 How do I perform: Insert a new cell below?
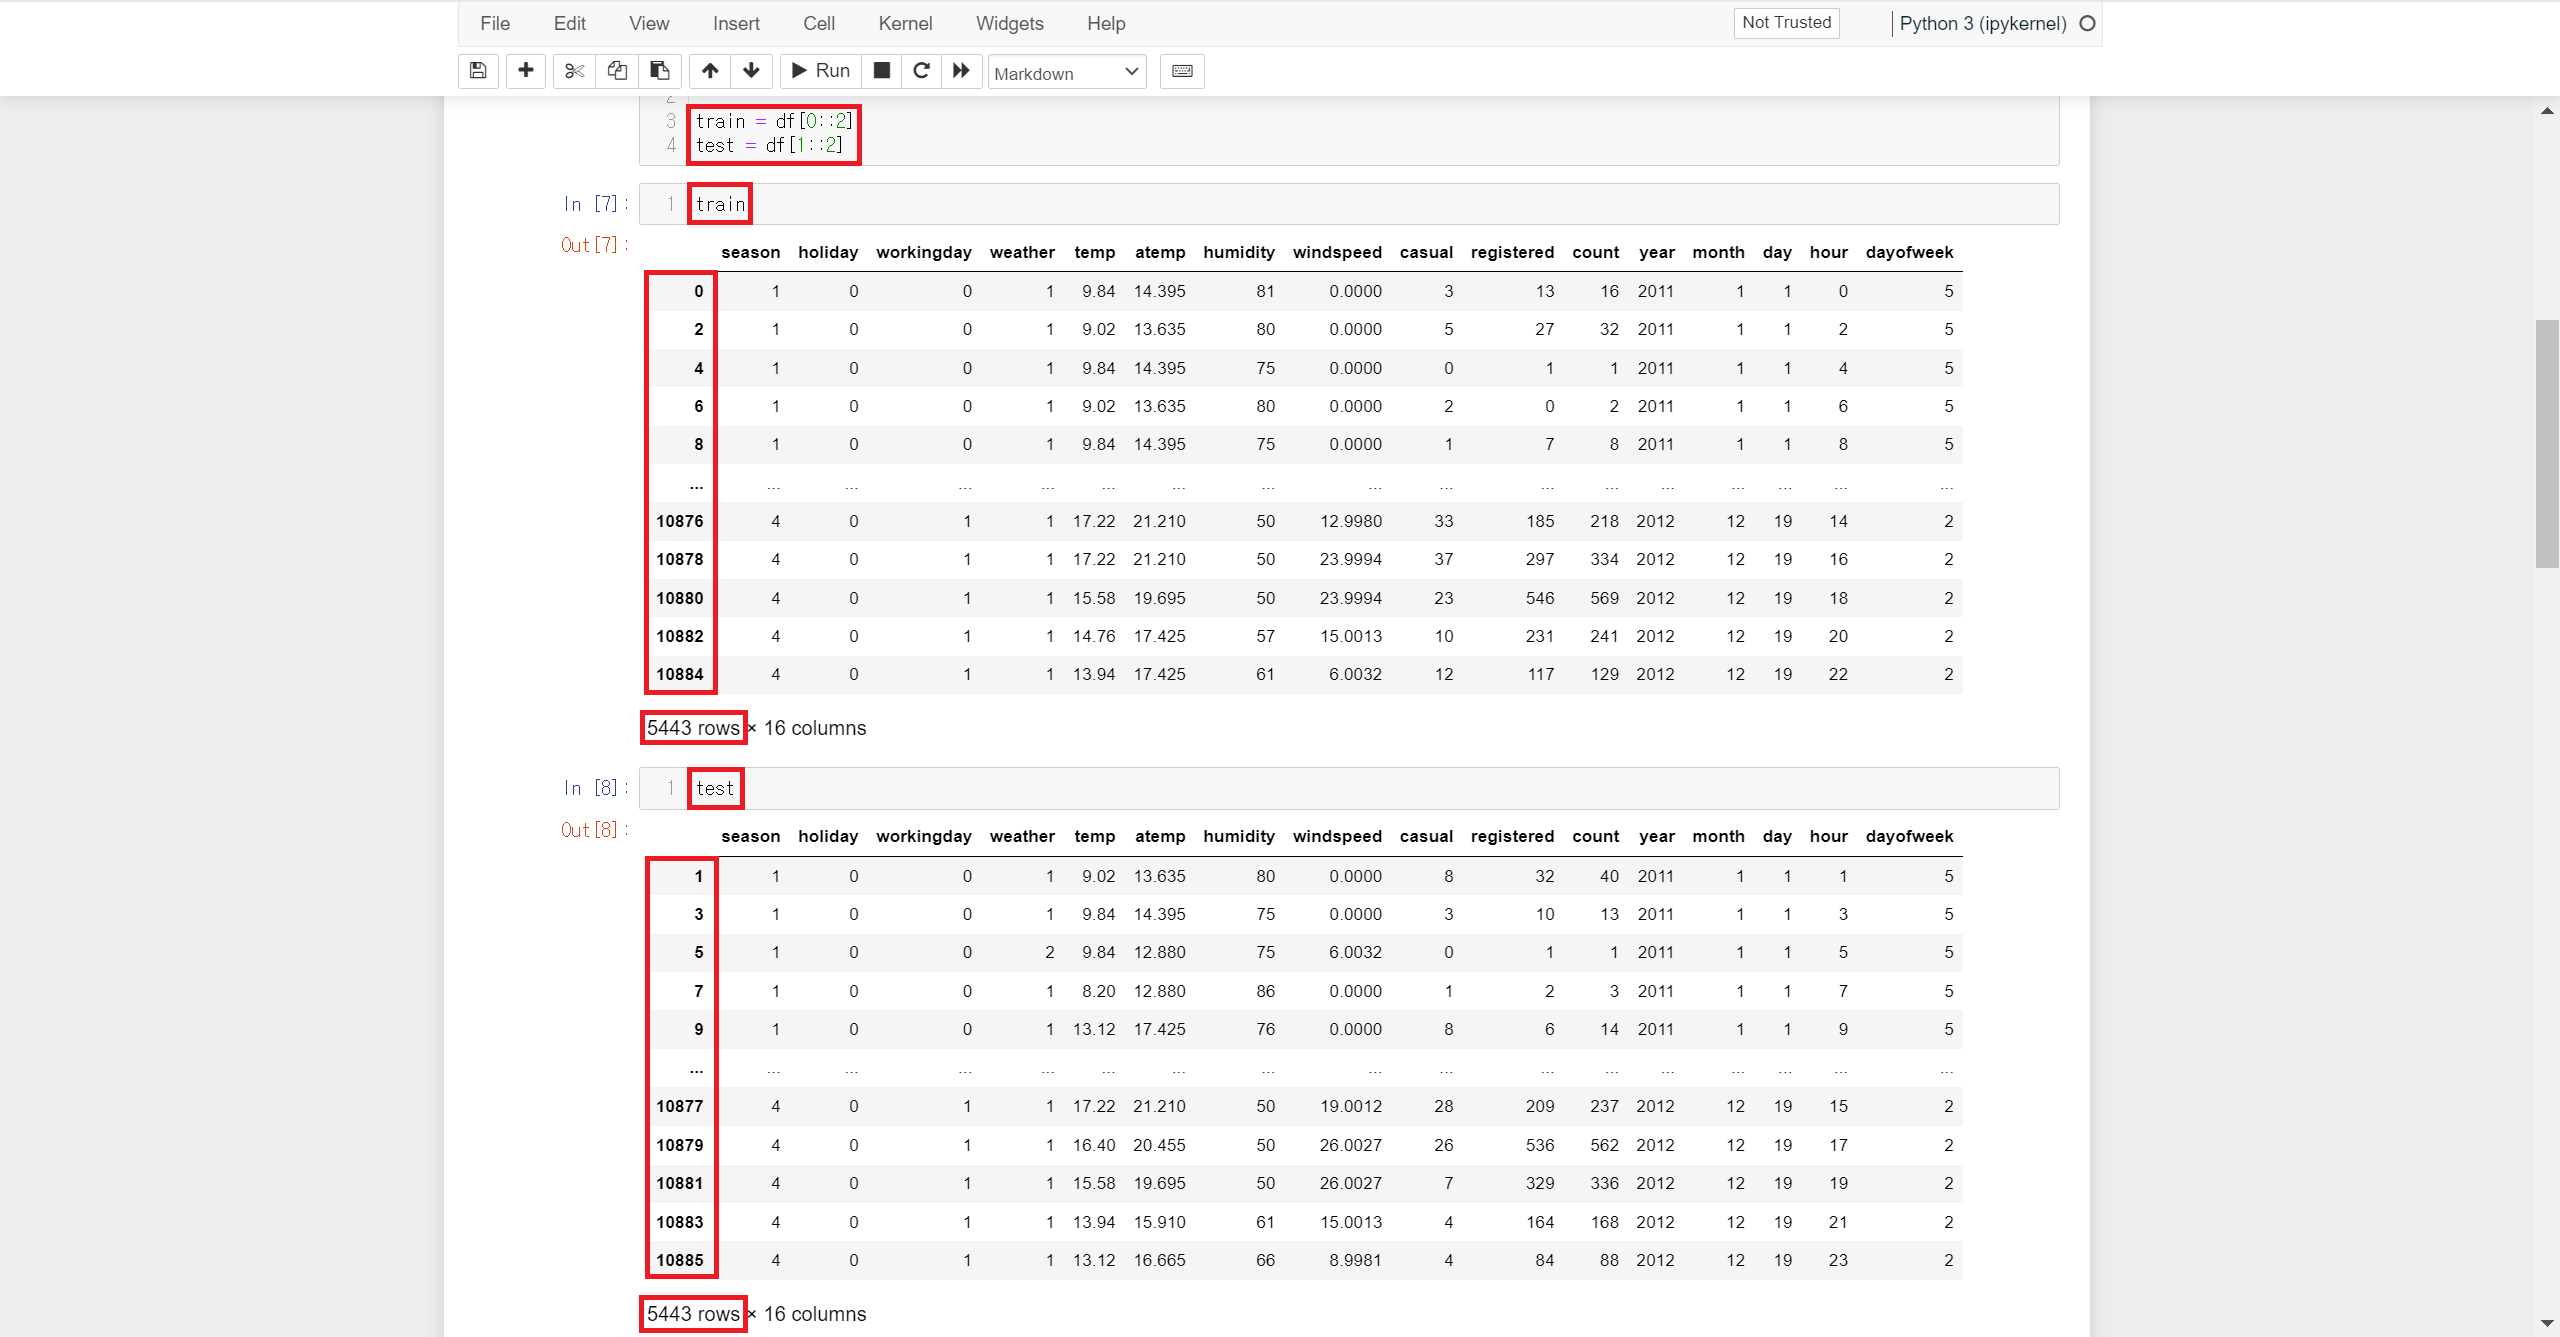click(525, 71)
